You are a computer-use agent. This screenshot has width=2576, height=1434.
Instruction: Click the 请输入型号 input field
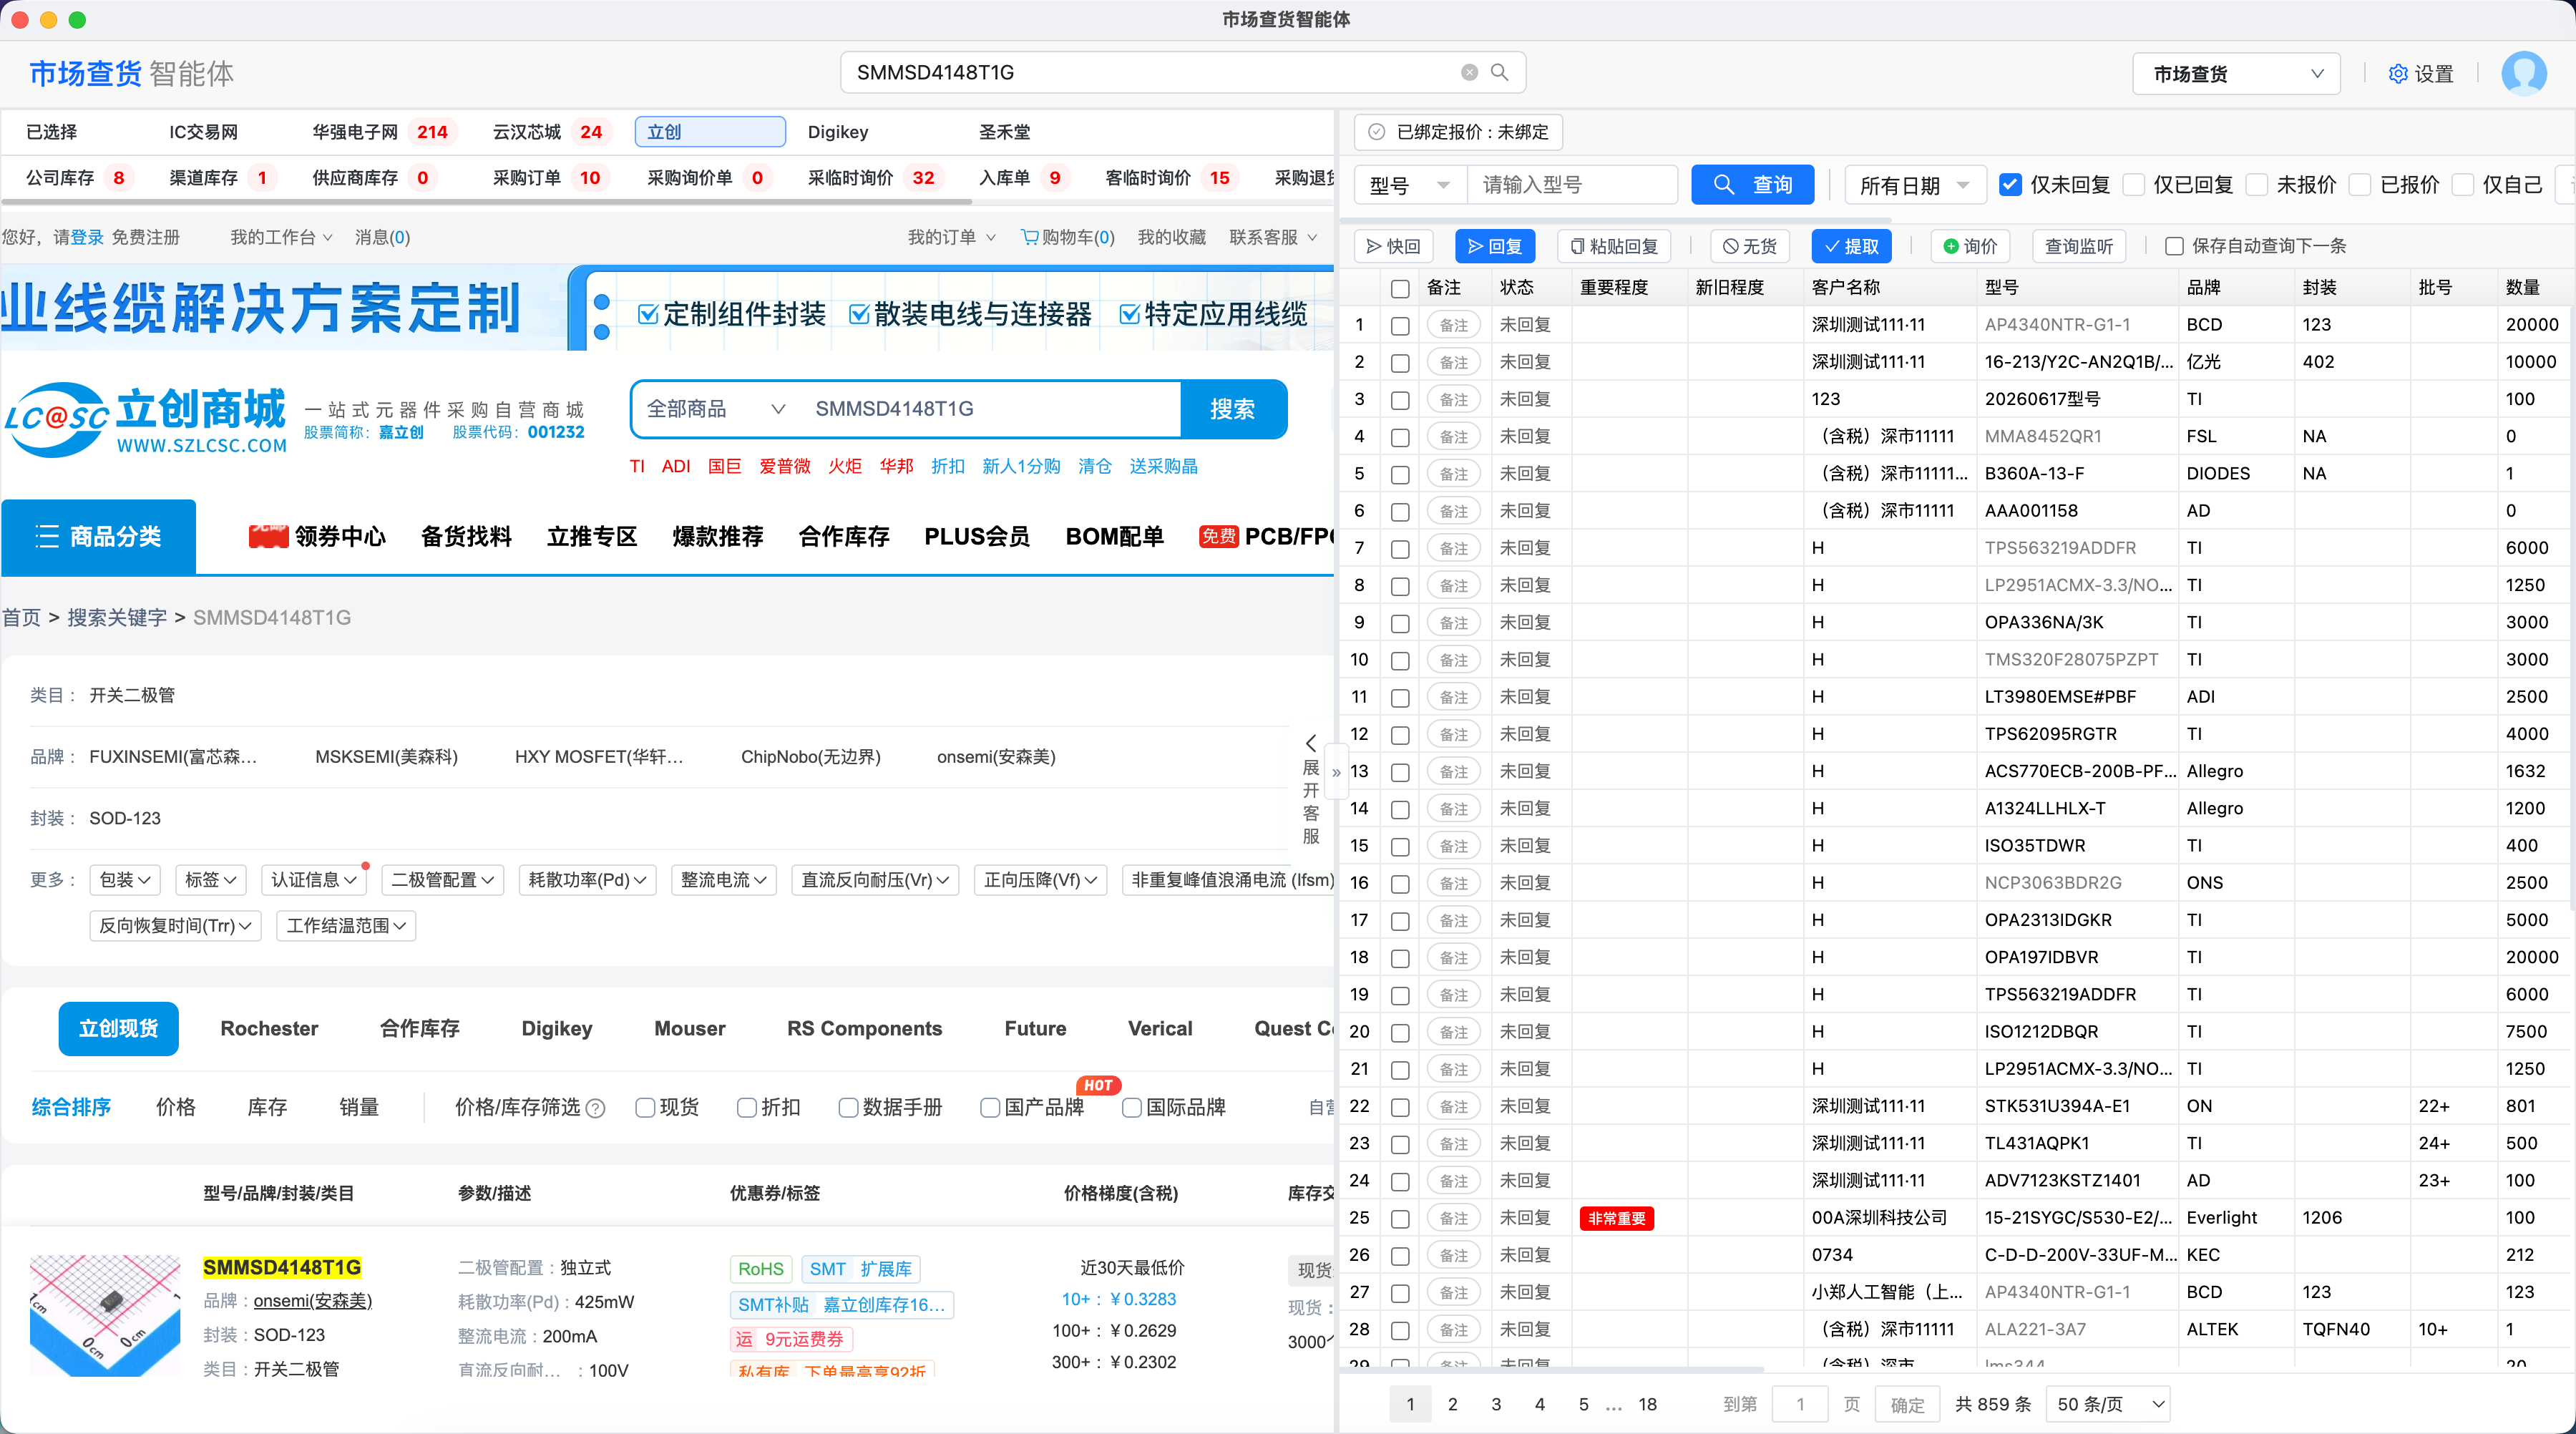(x=1572, y=185)
